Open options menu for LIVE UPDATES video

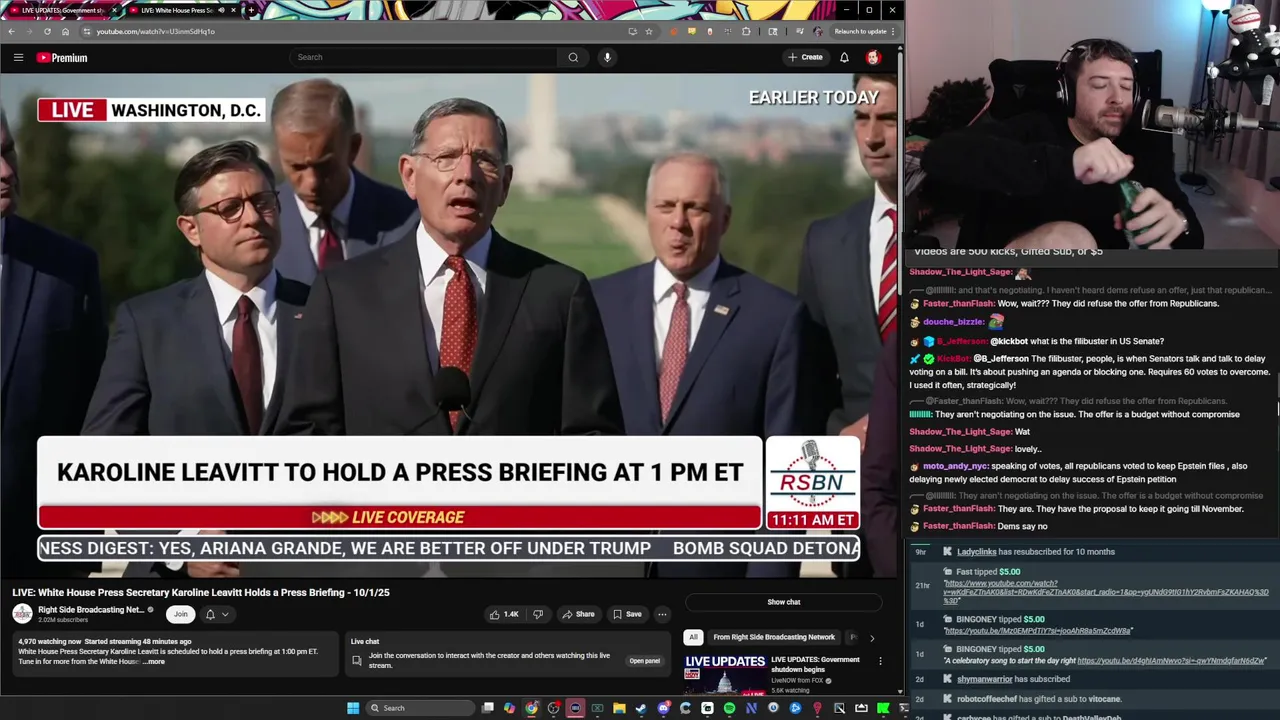[880, 661]
